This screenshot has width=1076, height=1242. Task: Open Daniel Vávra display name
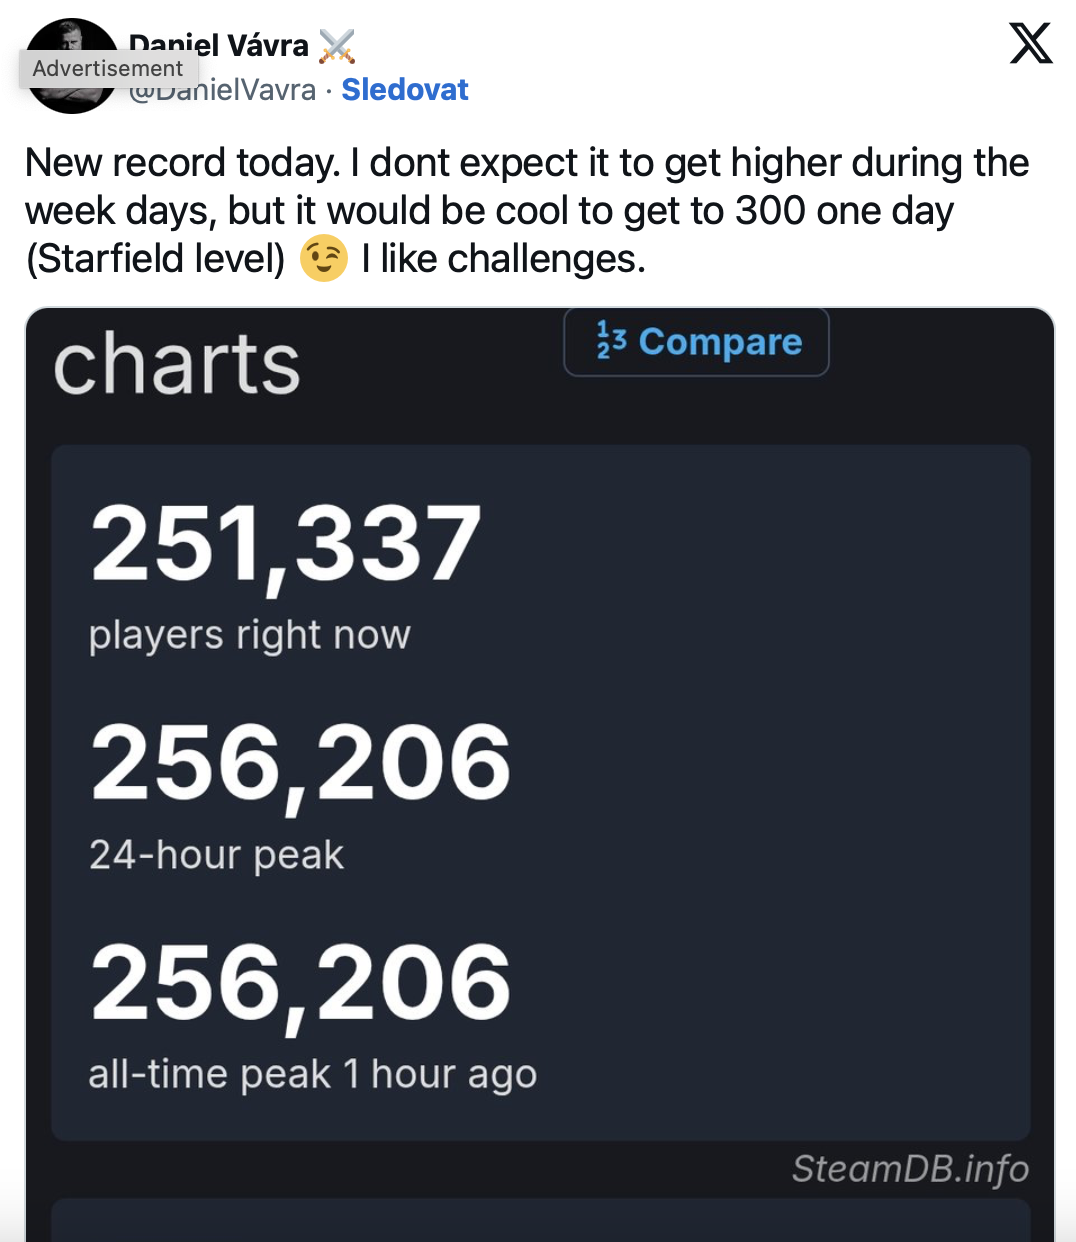220,44
